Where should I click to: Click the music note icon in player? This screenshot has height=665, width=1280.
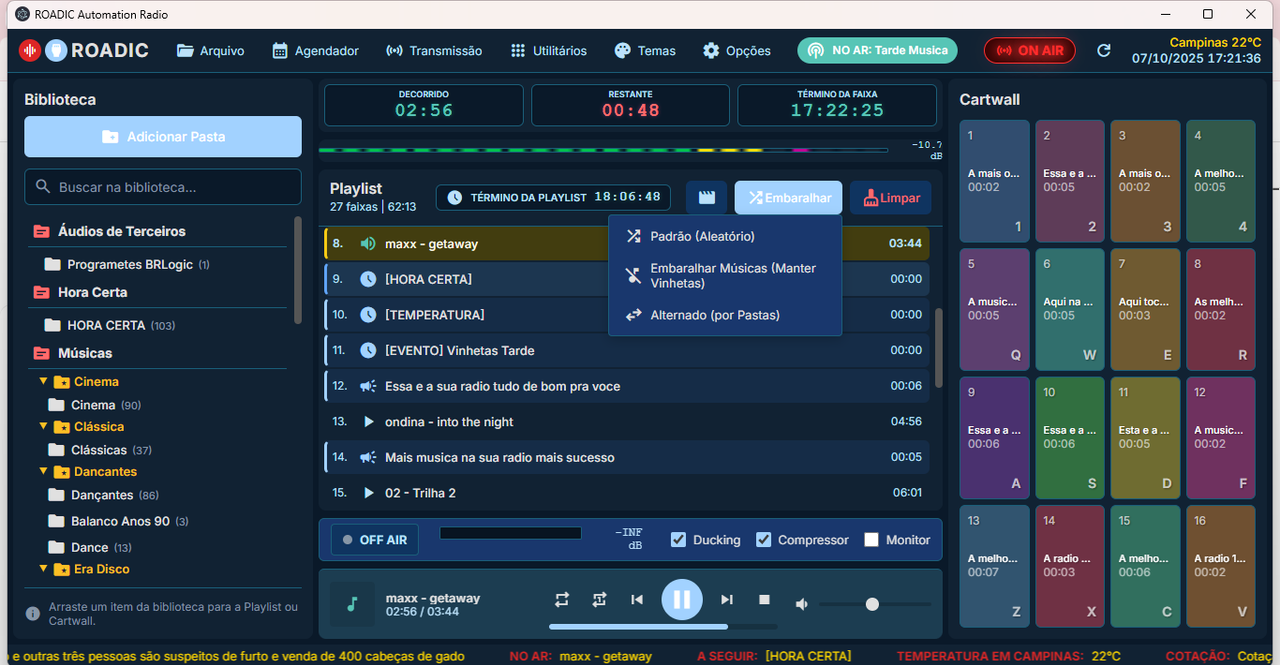tap(352, 604)
